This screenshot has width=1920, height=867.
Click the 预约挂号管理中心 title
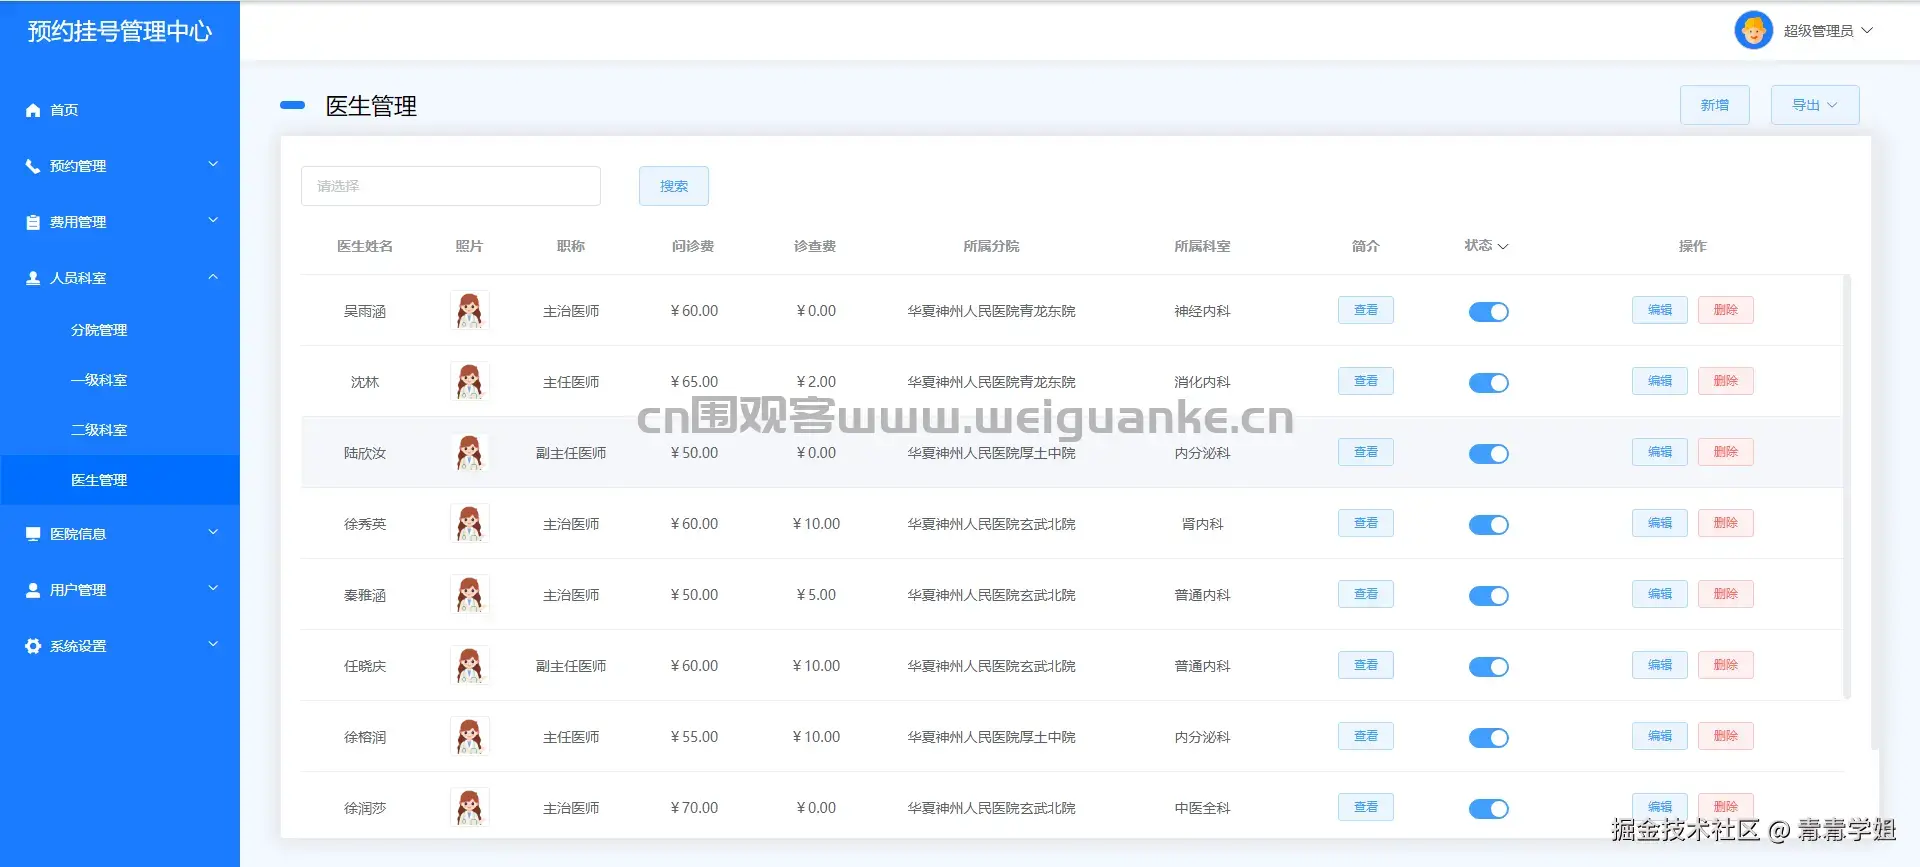[x=120, y=31]
